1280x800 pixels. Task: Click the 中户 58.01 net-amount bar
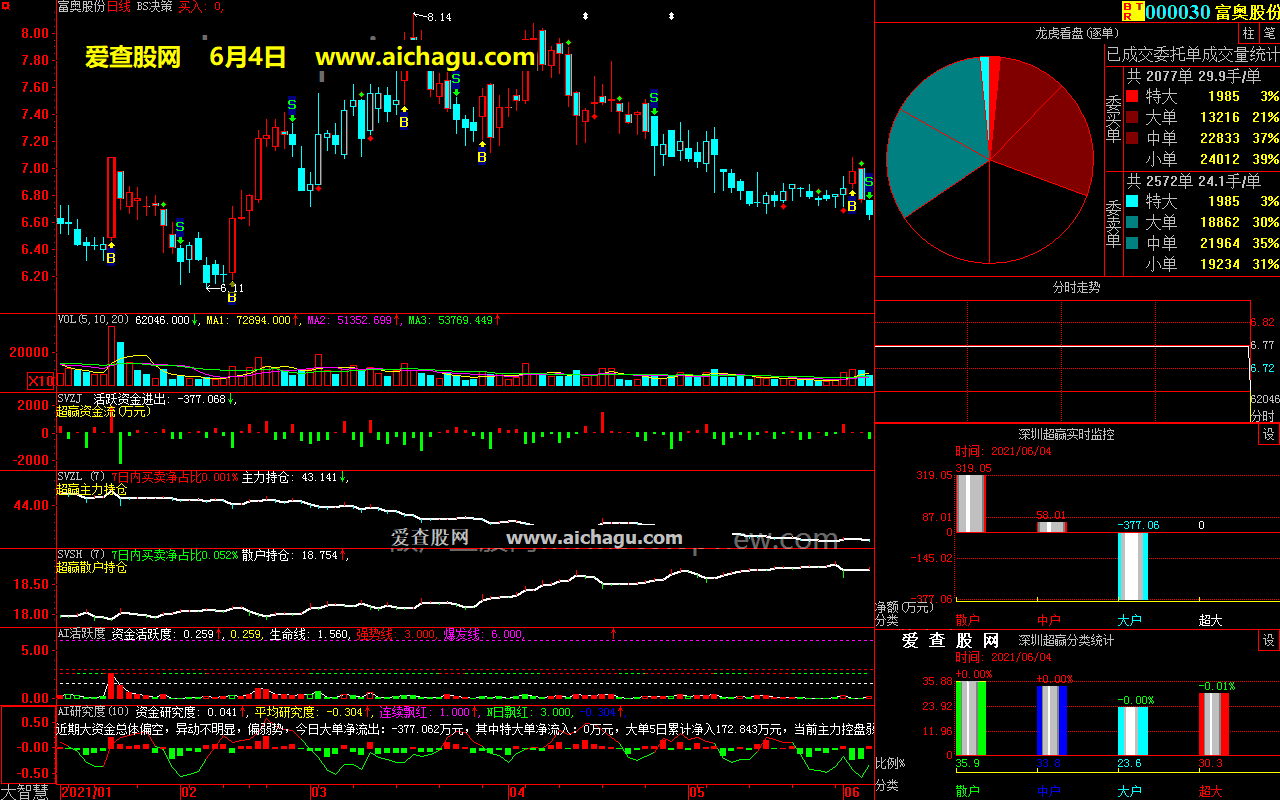[x=1051, y=526]
